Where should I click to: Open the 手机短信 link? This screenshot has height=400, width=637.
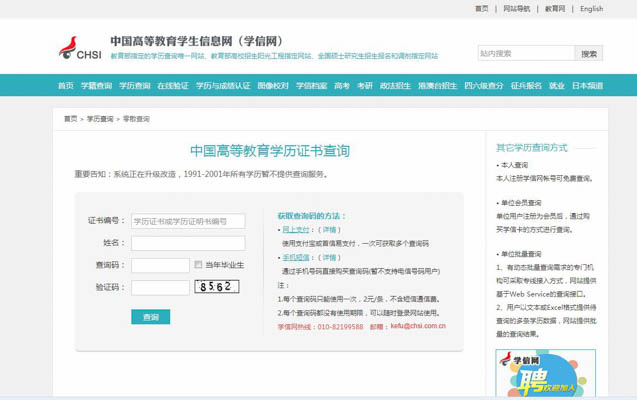295,257
